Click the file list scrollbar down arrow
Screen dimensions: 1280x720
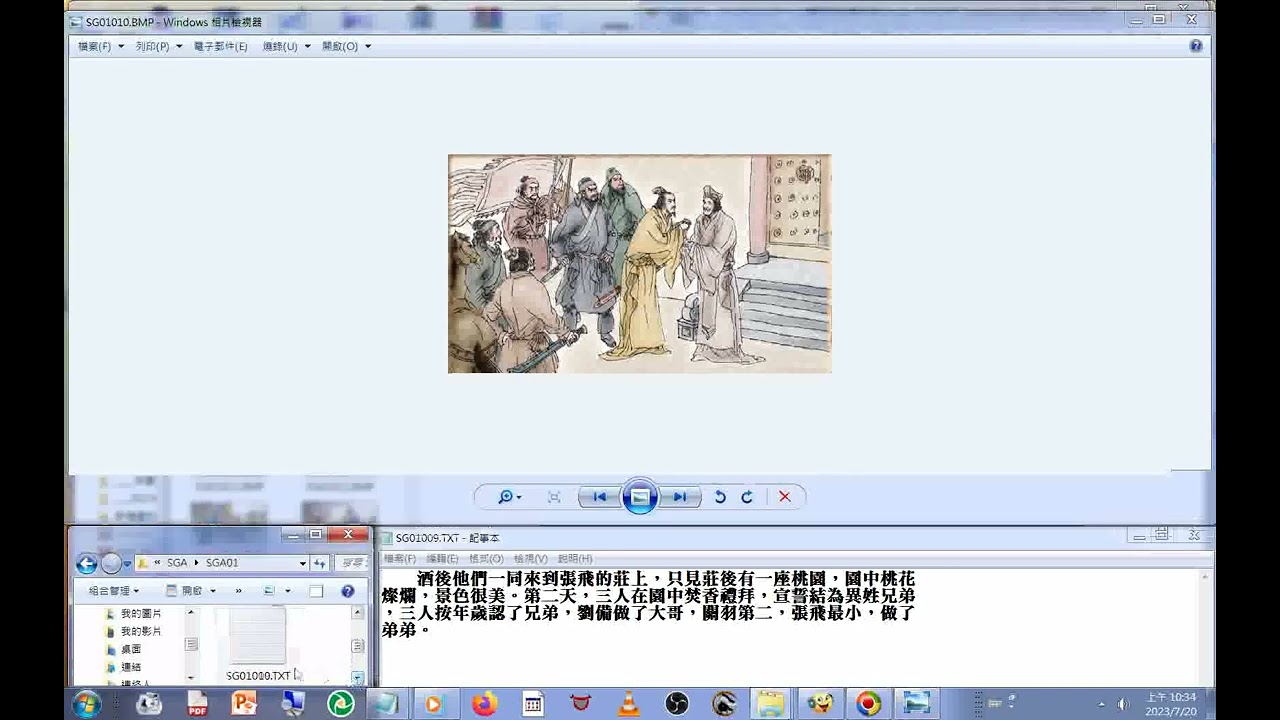coord(357,678)
